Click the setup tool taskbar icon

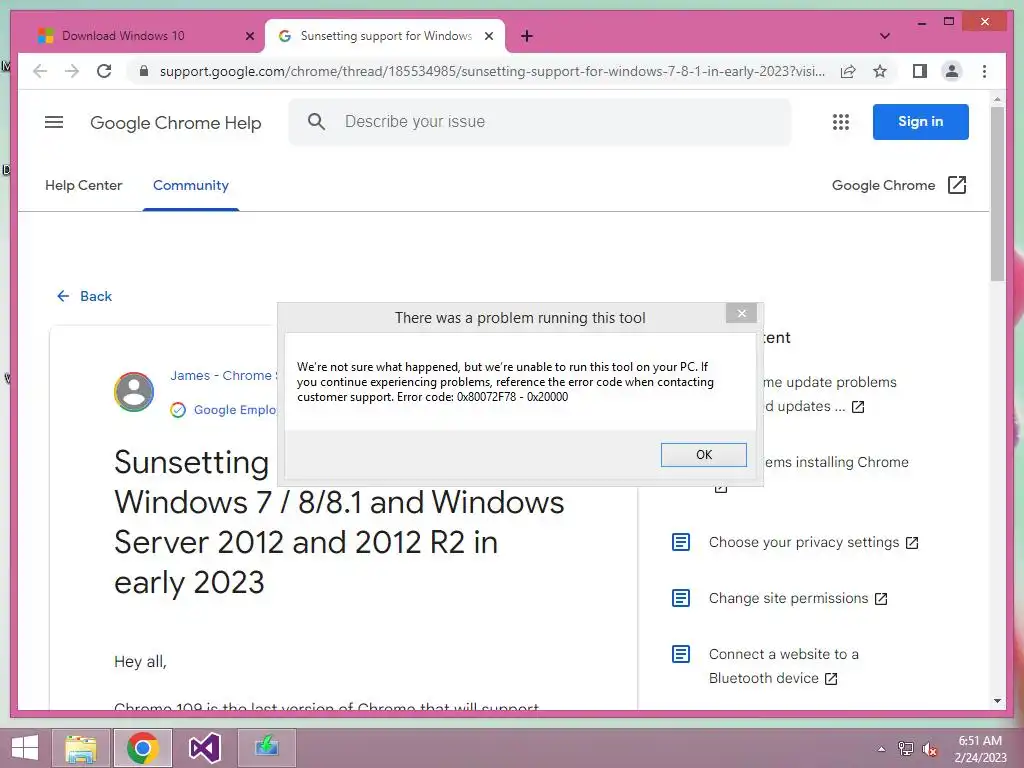click(266, 748)
